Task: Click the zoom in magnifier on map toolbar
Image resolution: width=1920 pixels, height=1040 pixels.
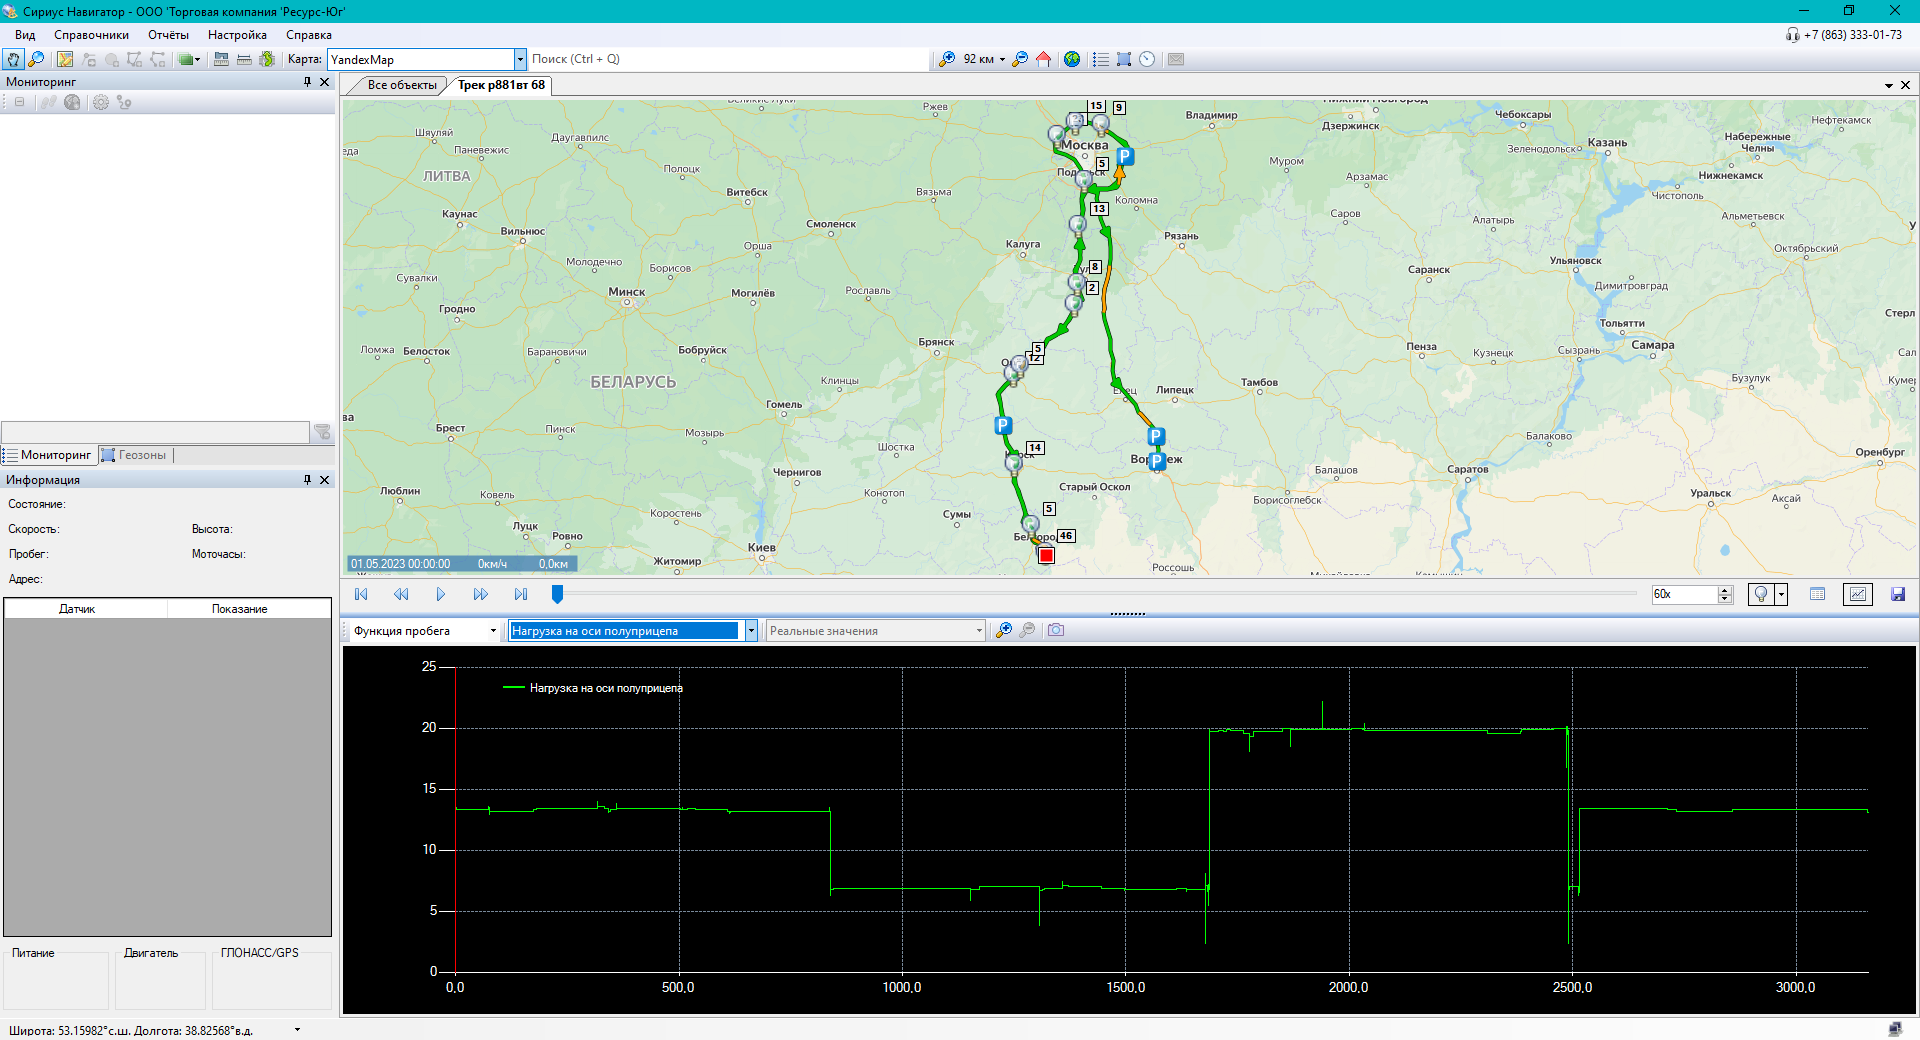Action: [946, 60]
